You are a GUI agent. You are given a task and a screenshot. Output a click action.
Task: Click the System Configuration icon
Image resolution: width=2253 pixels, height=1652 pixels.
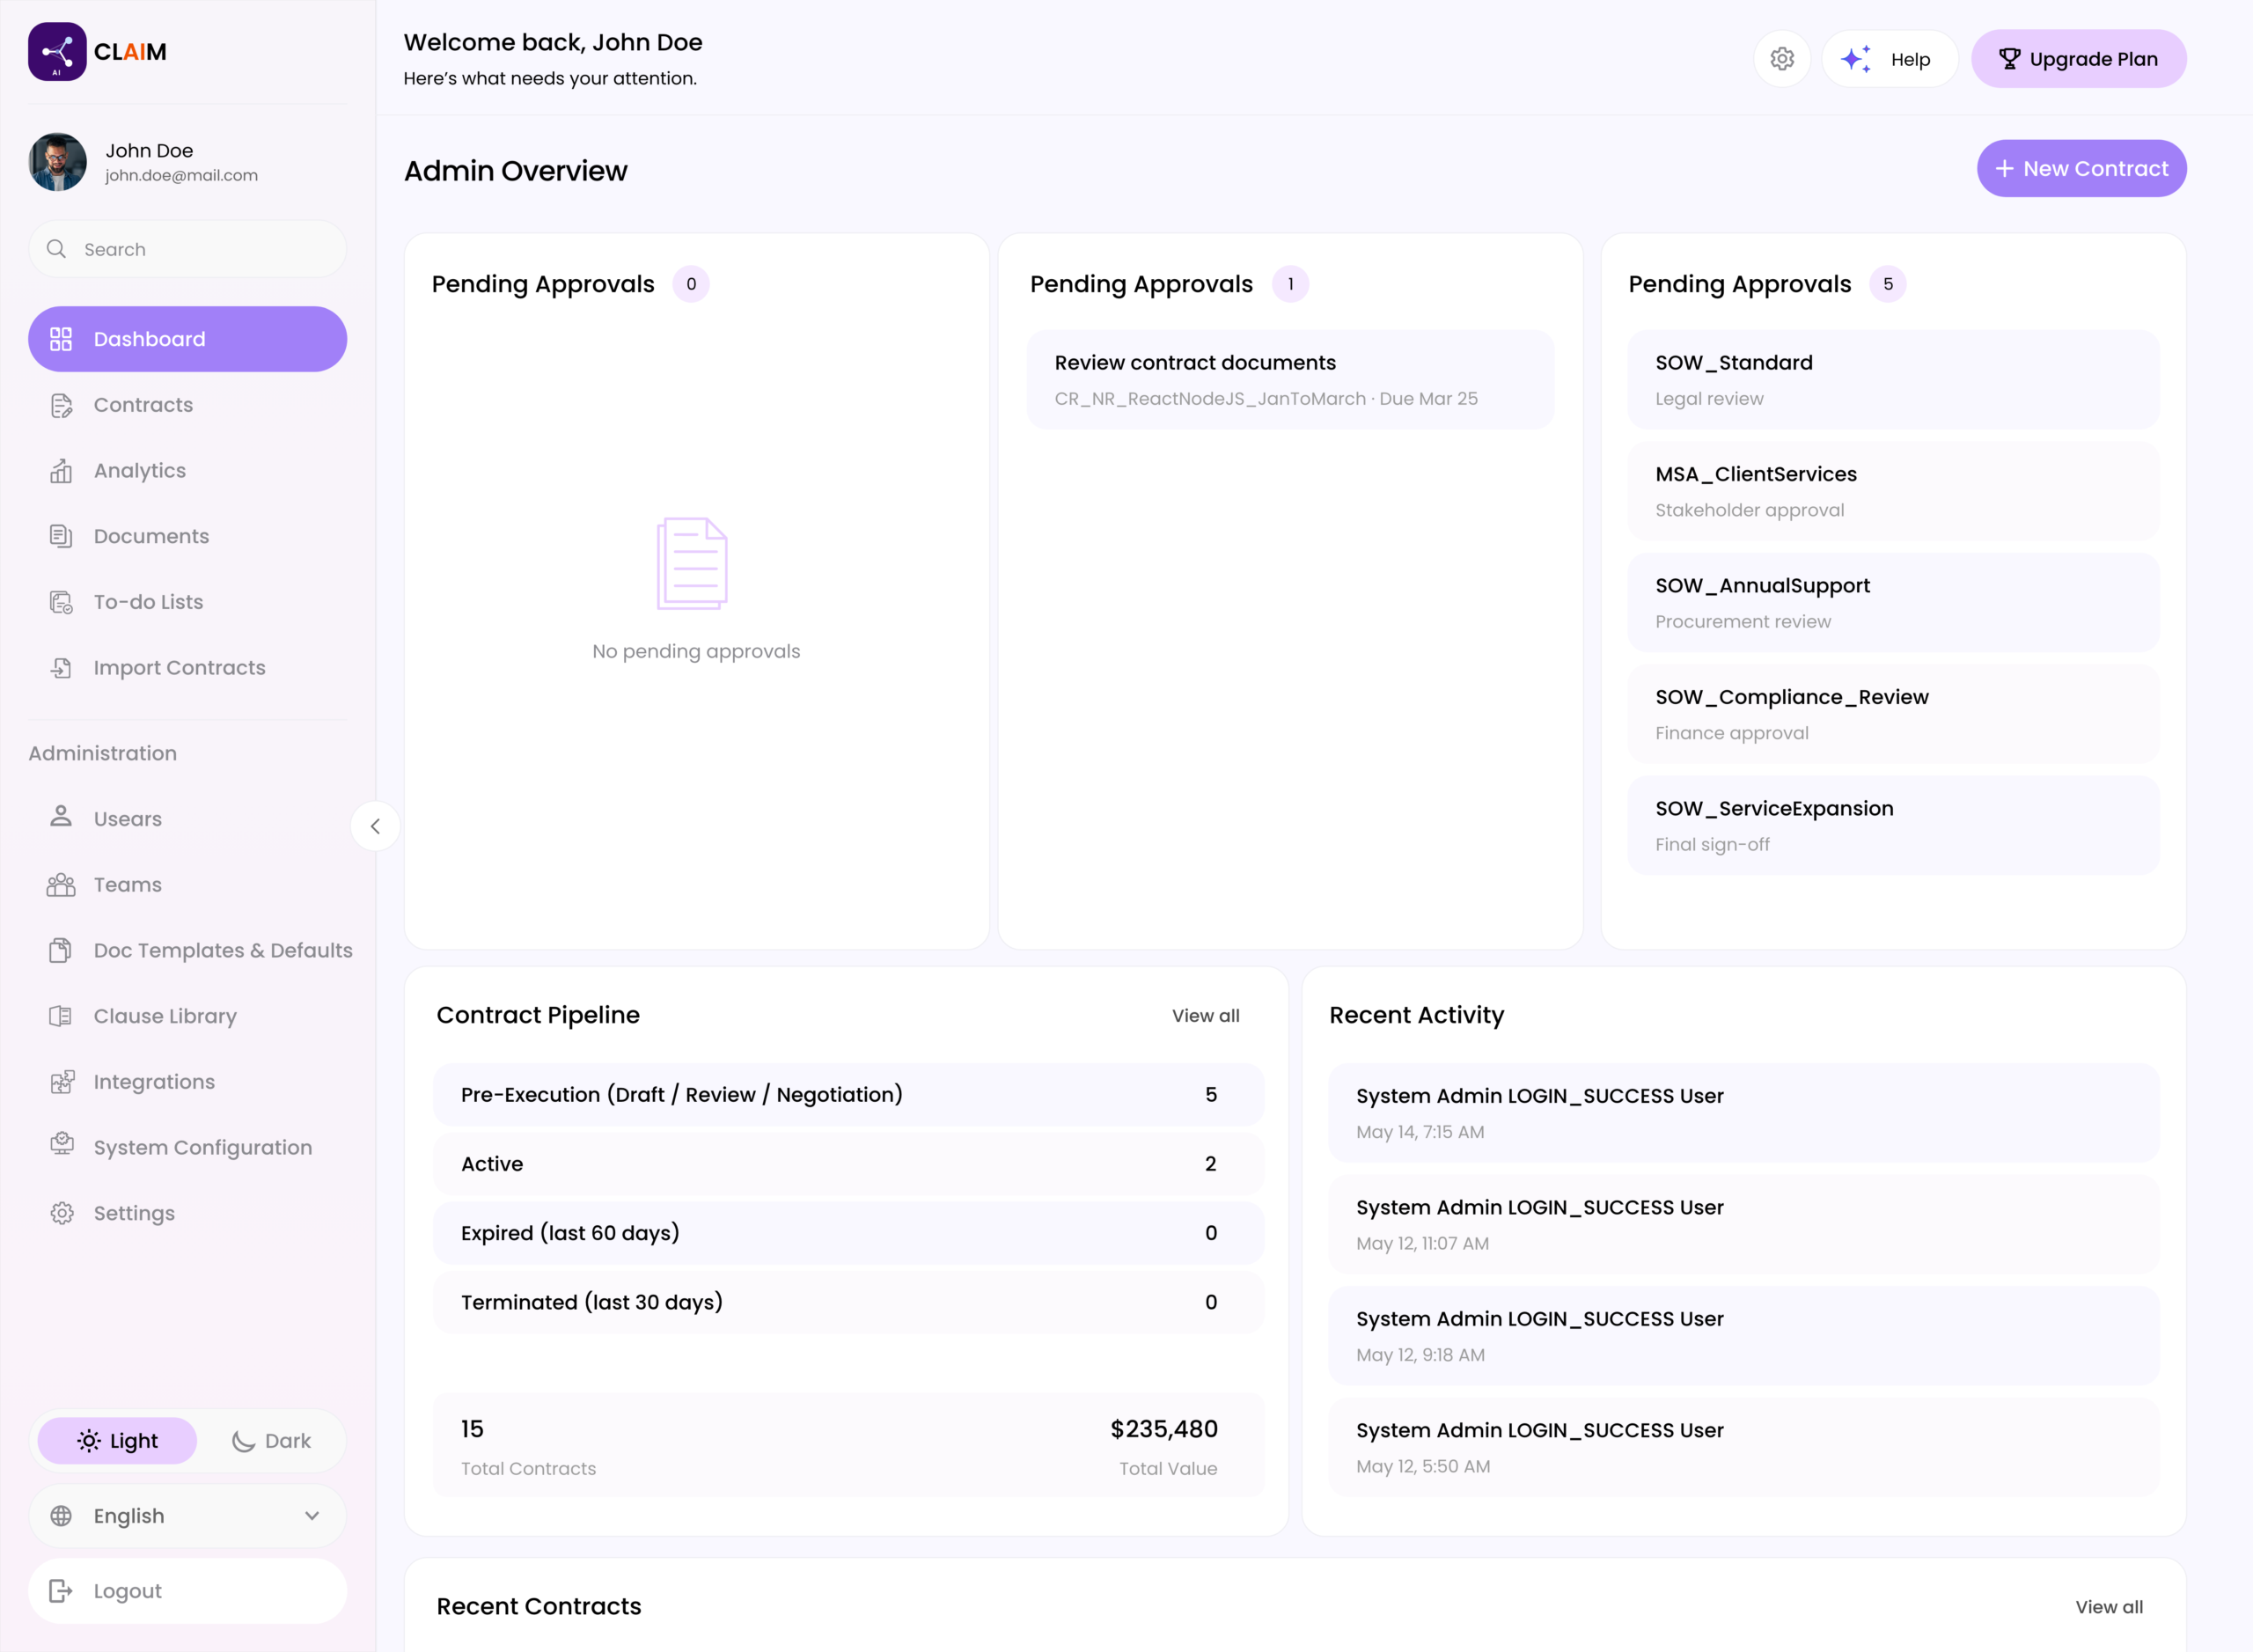click(x=61, y=1144)
